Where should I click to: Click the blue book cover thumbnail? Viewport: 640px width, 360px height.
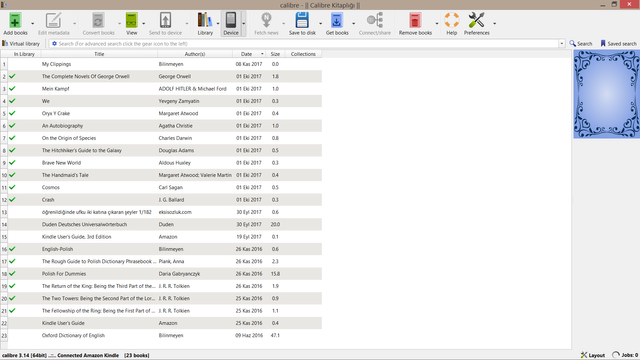[607, 94]
